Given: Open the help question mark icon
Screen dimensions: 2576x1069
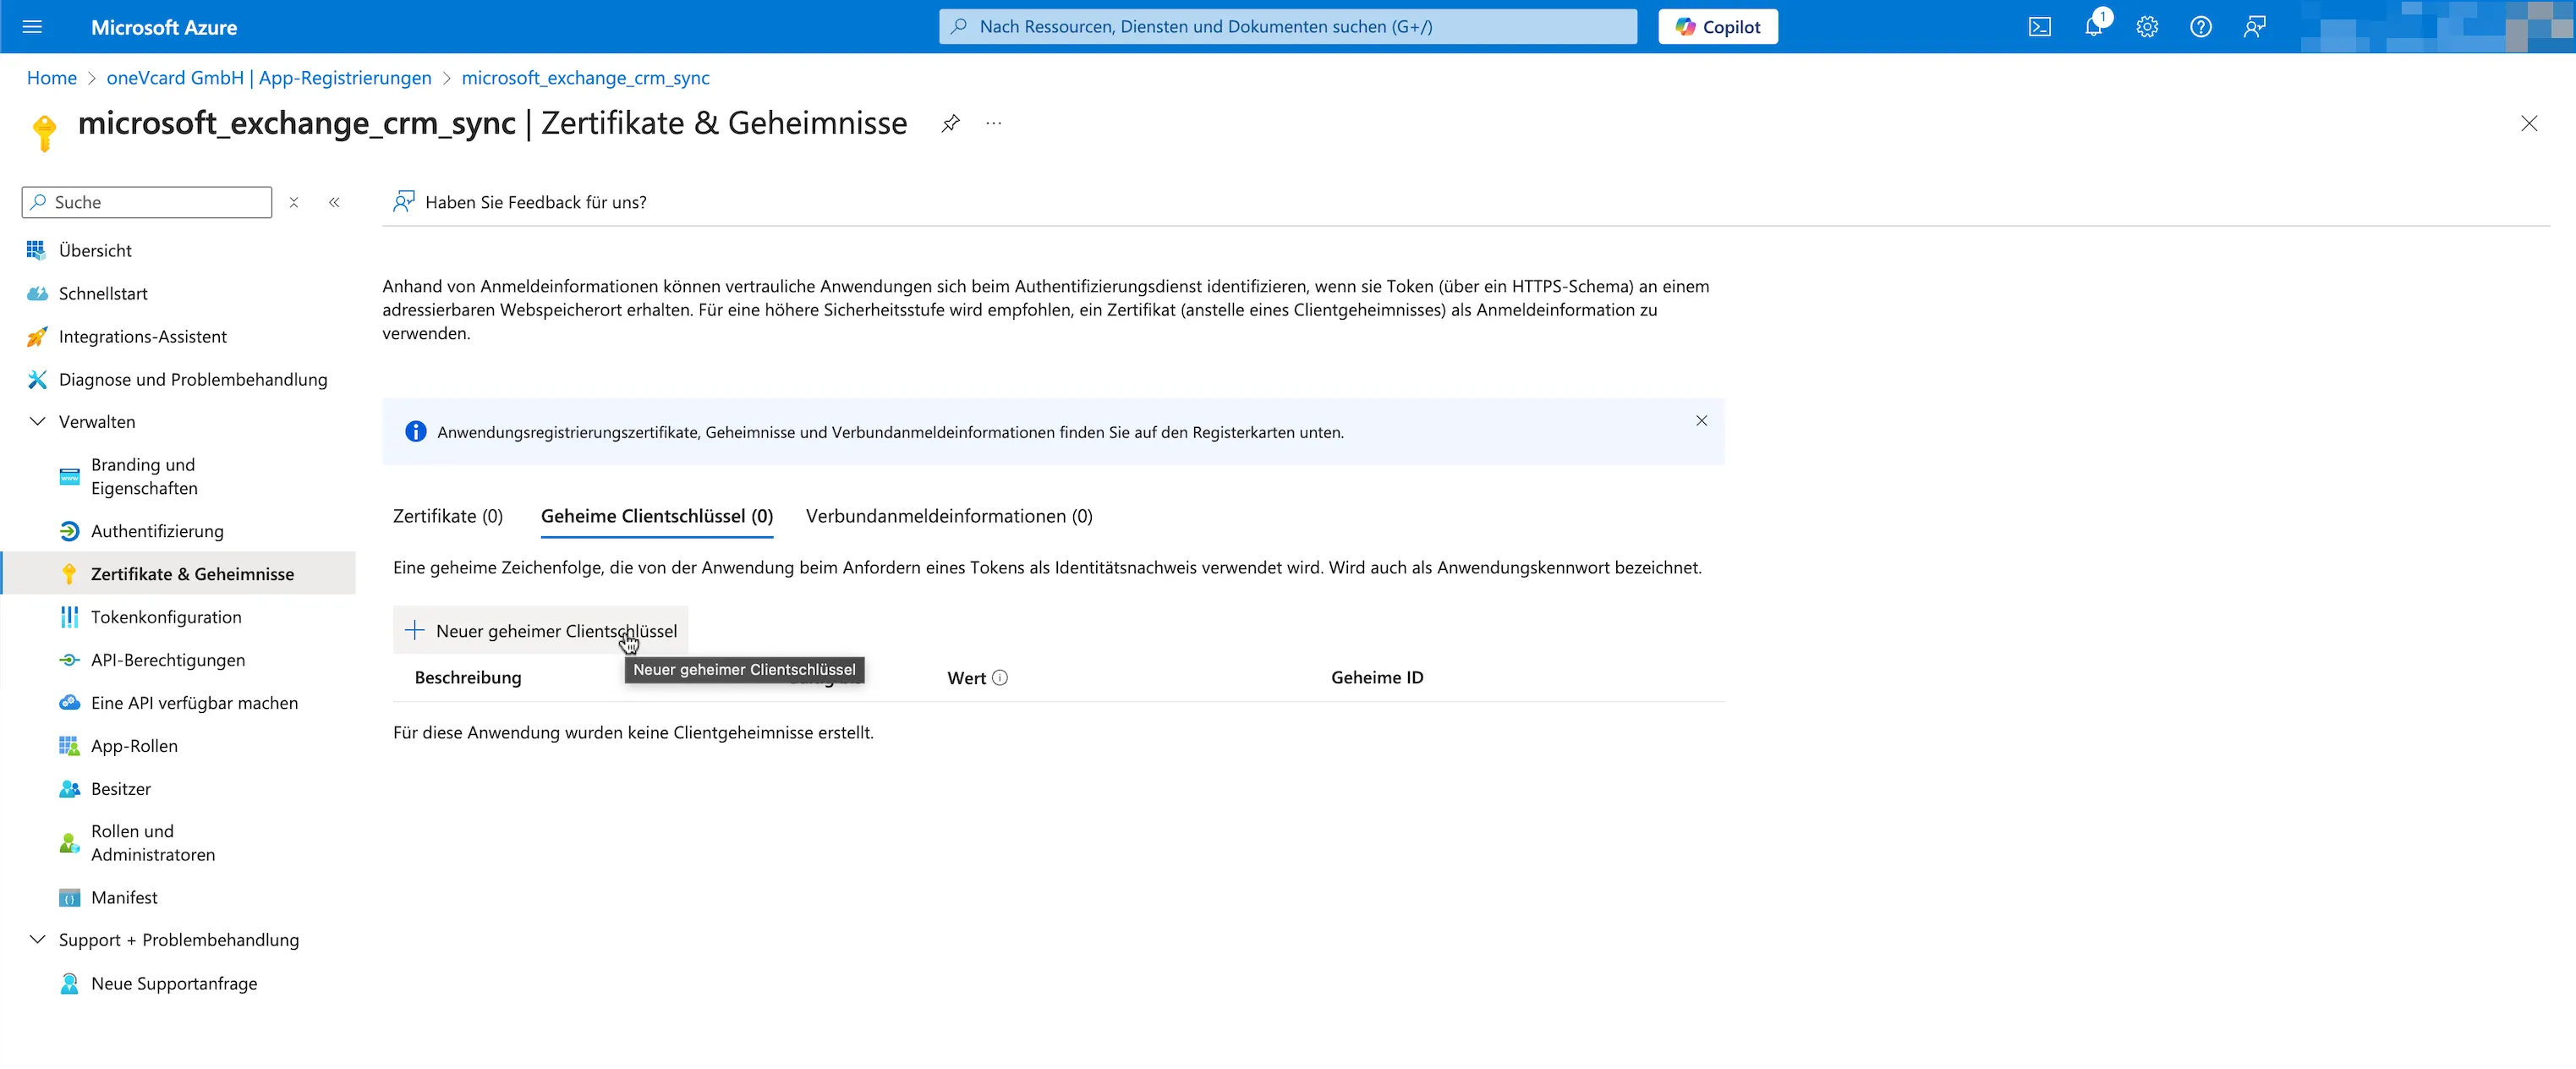Looking at the screenshot, I should tap(2200, 27).
